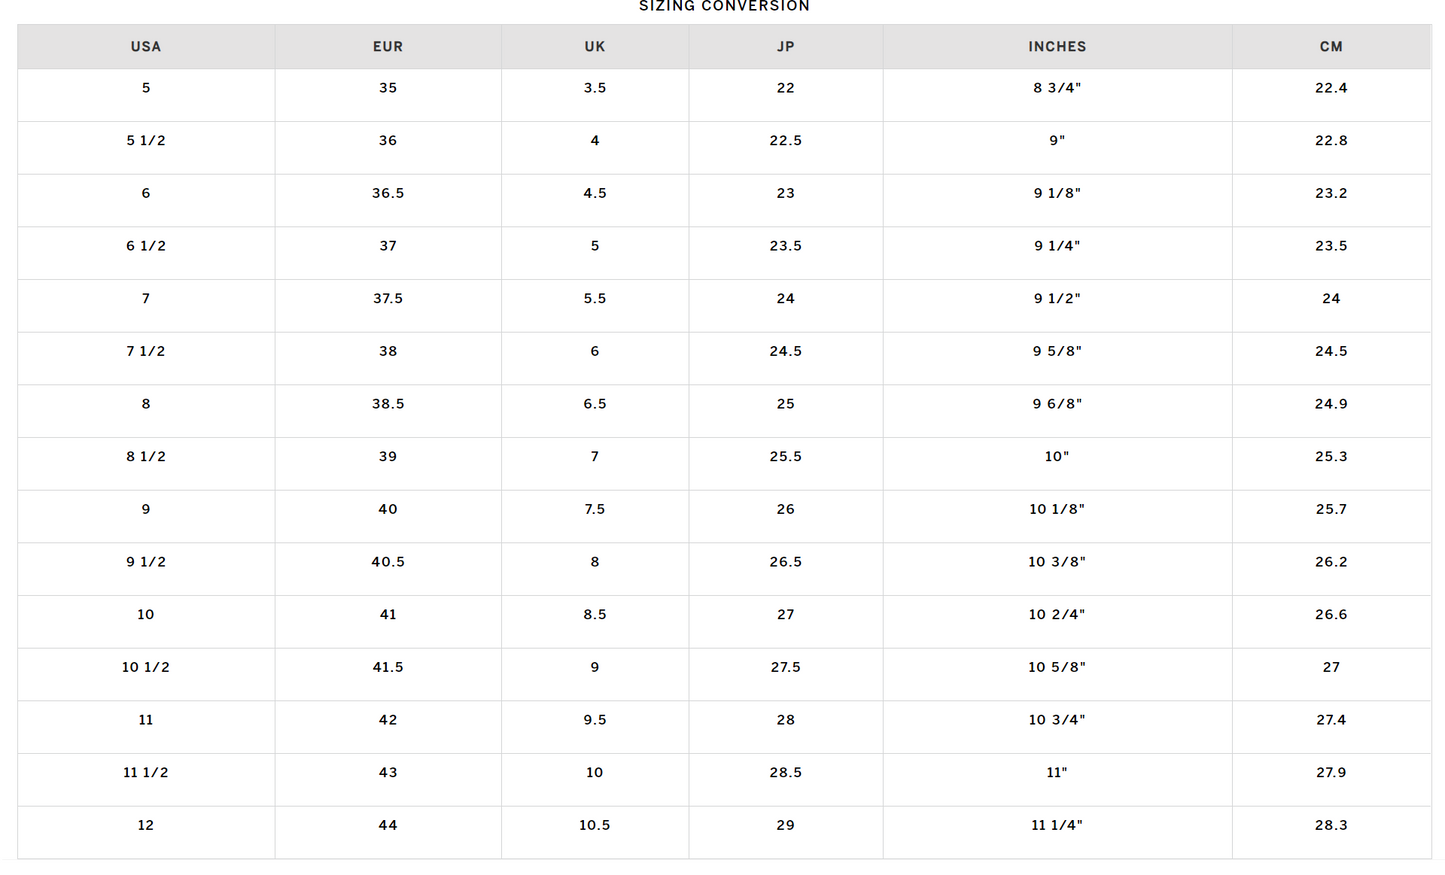Select the 28.3 value in CM column
Image resolution: width=1445 pixels, height=875 pixels.
[x=1331, y=826]
